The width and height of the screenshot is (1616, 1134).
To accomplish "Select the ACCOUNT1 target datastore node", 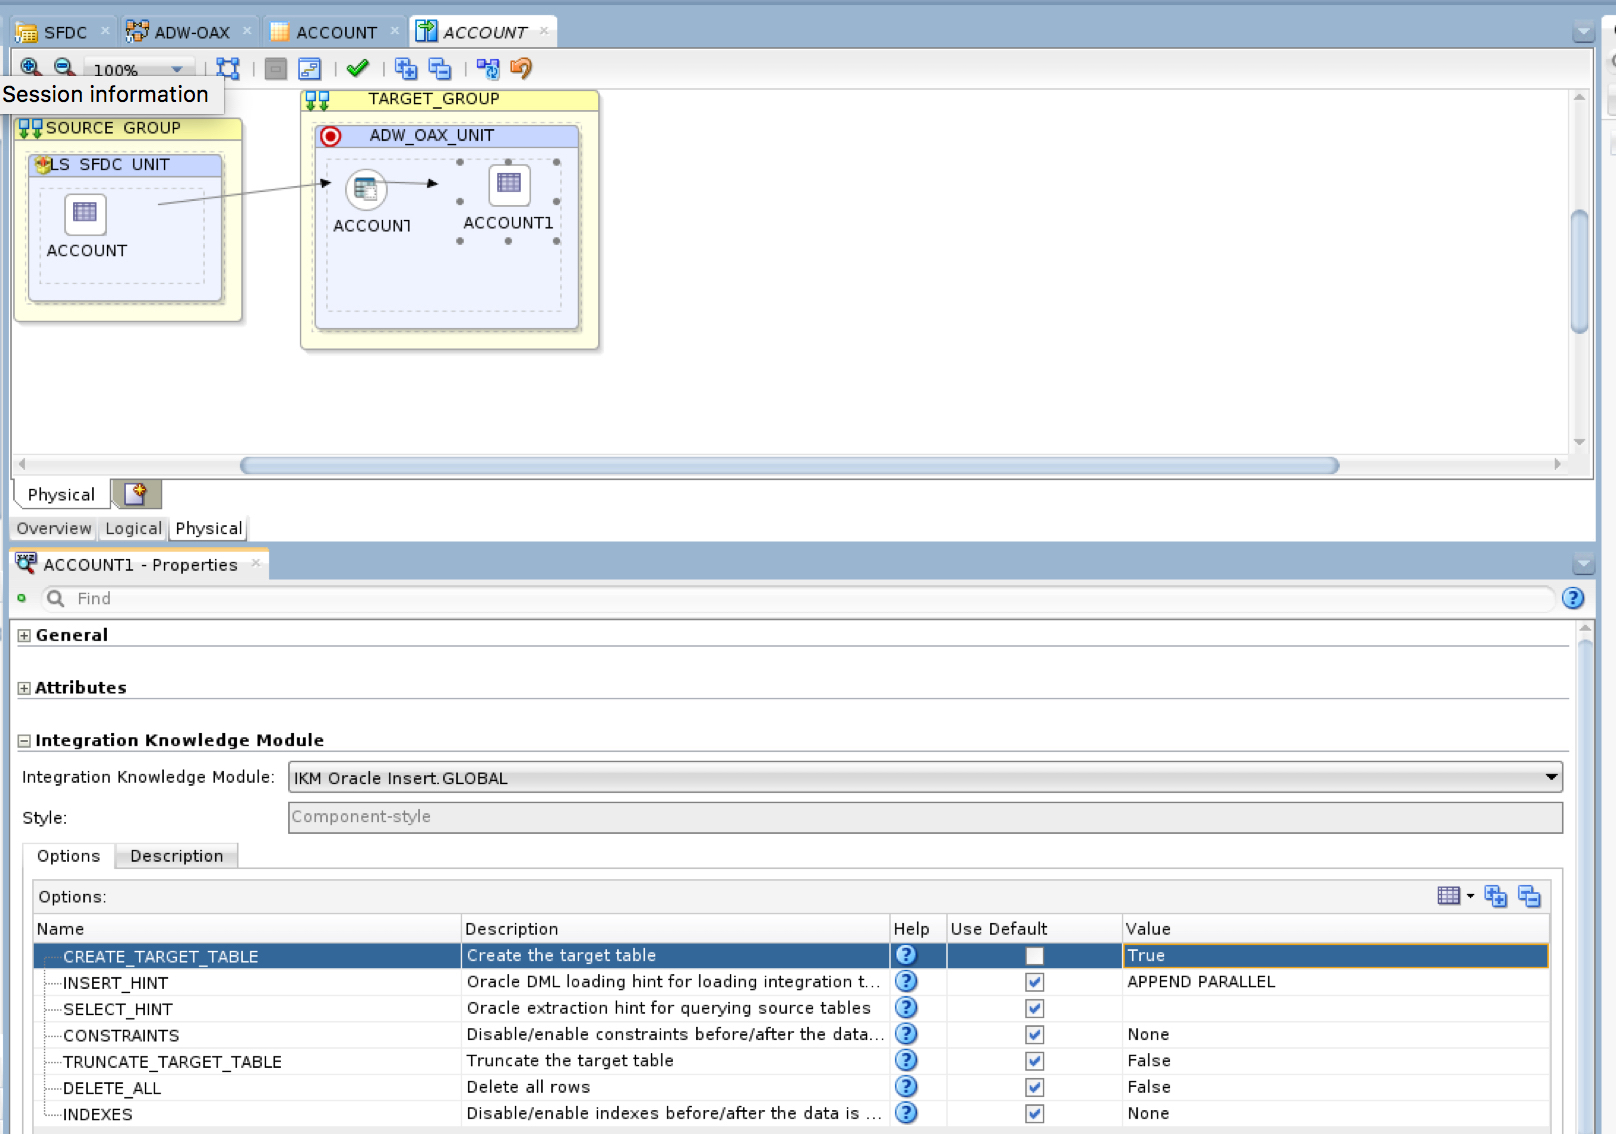I will [508, 185].
